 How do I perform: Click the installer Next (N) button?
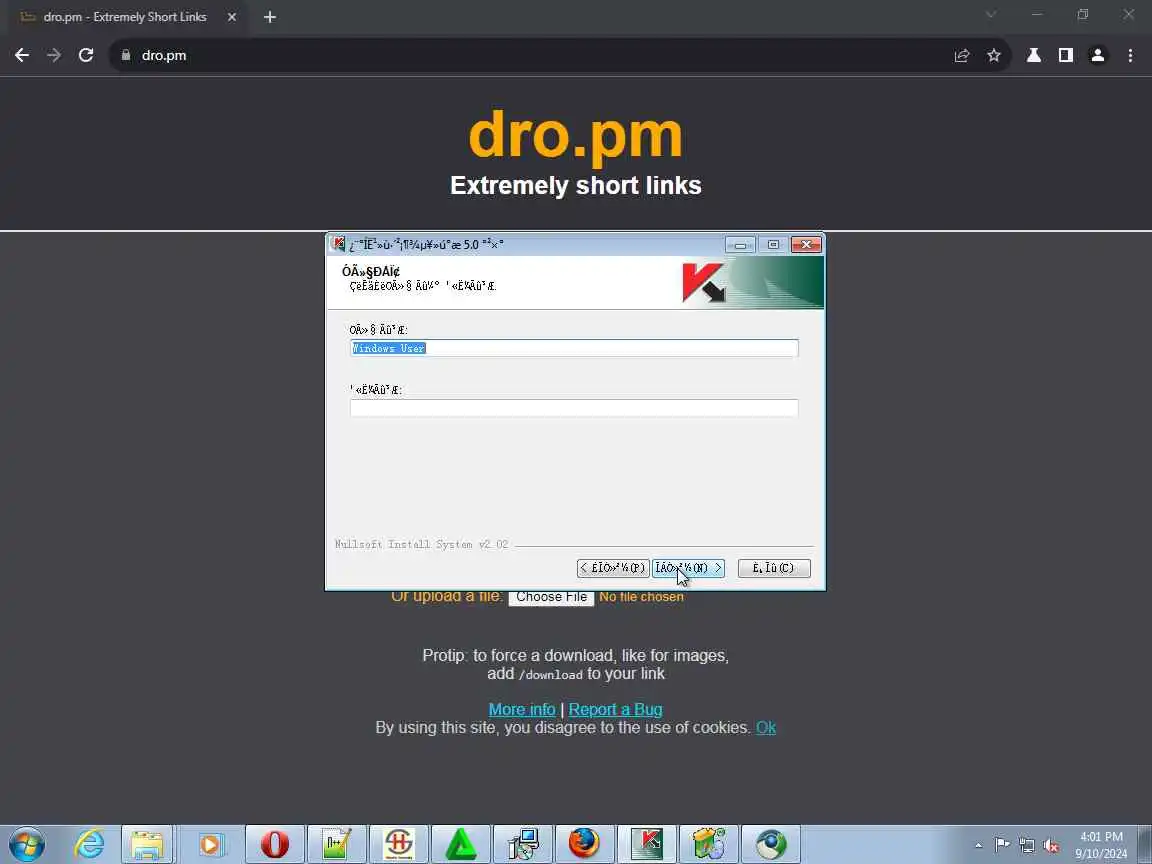pyautogui.click(x=688, y=568)
